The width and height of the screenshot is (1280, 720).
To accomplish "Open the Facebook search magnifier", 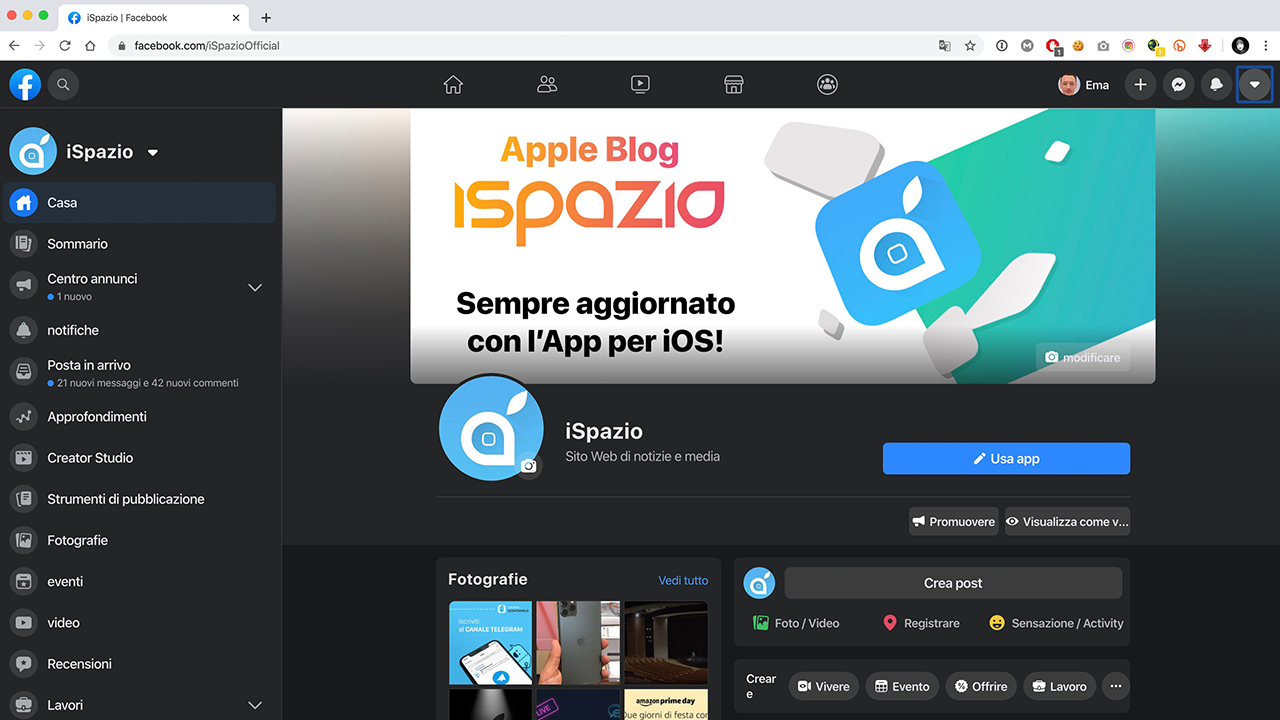I will tap(63, 85).
